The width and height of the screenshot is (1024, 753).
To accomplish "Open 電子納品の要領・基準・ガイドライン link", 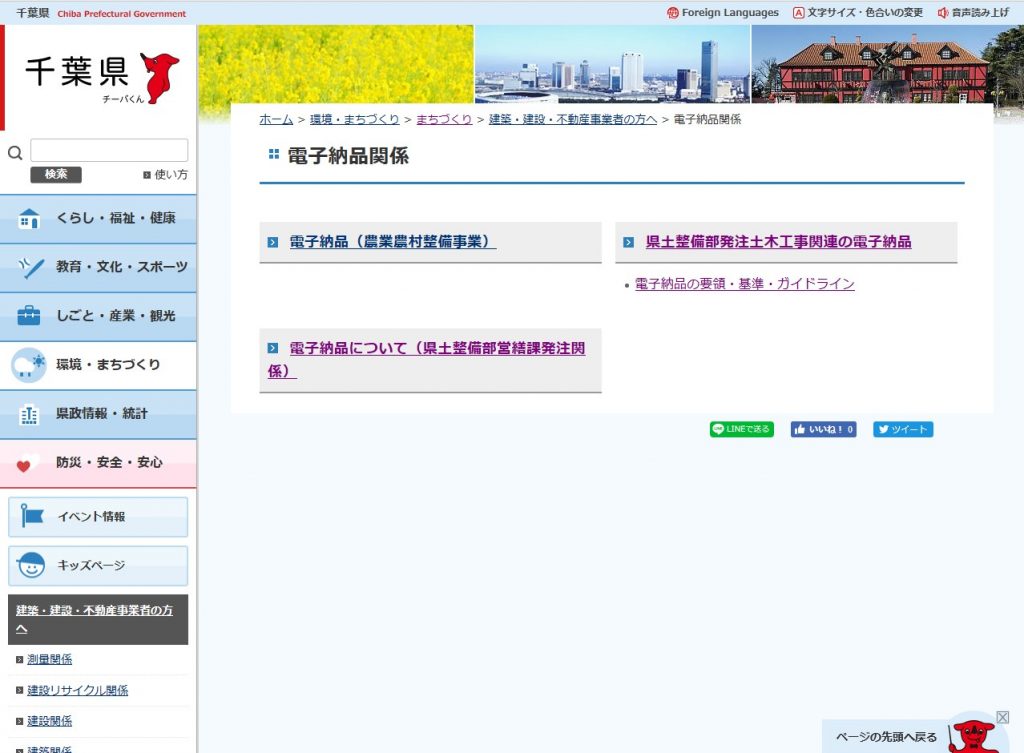I will click(x=744, y=284).
